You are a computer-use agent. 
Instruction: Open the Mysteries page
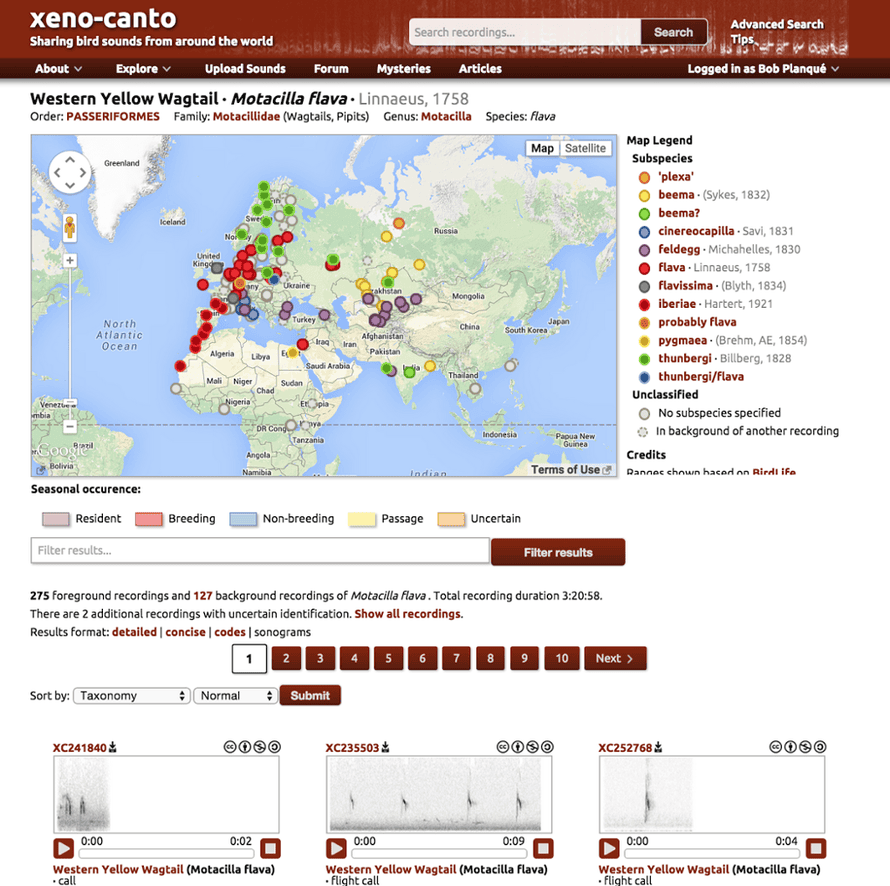coord(404,69)
